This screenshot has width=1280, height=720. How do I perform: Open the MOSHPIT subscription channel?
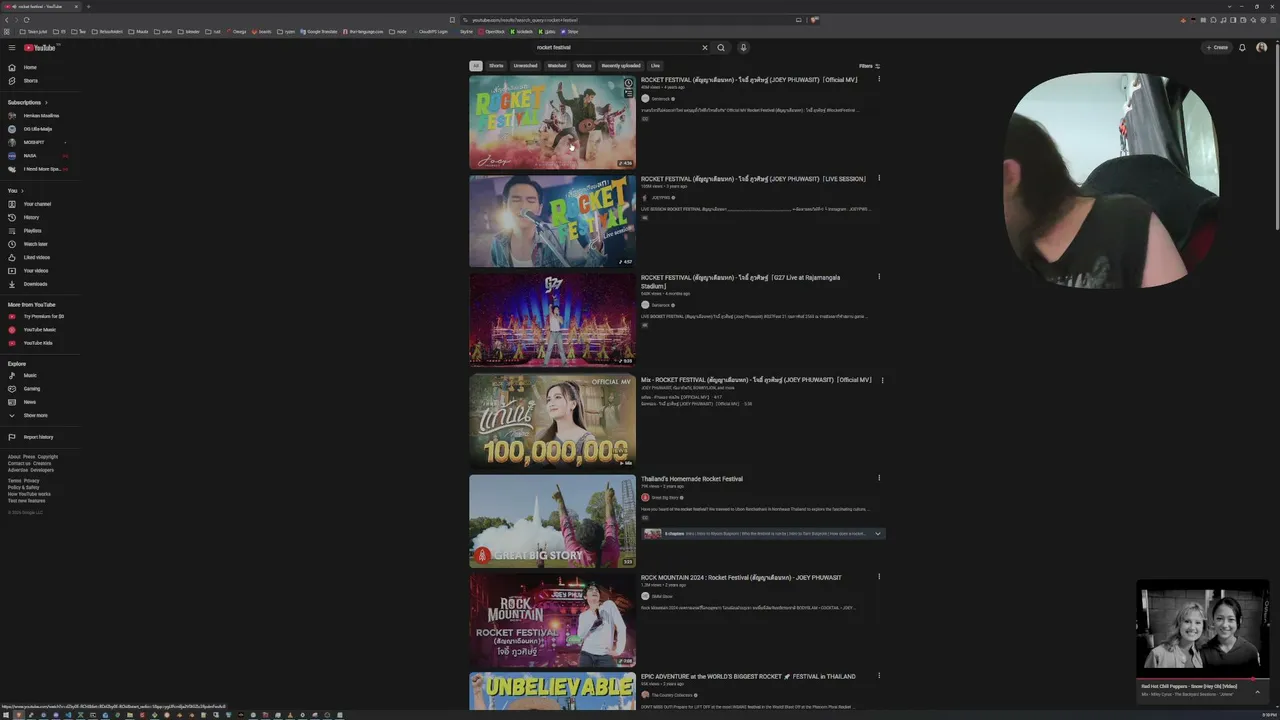click(40, 142)
